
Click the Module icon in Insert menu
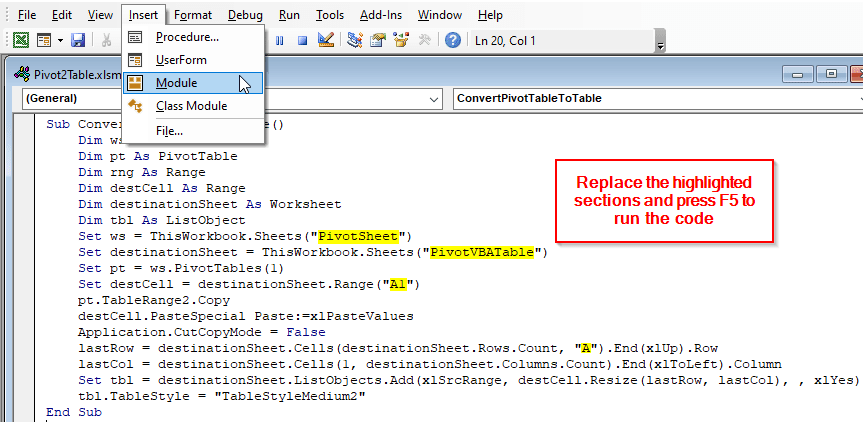[x=135, y=83]
